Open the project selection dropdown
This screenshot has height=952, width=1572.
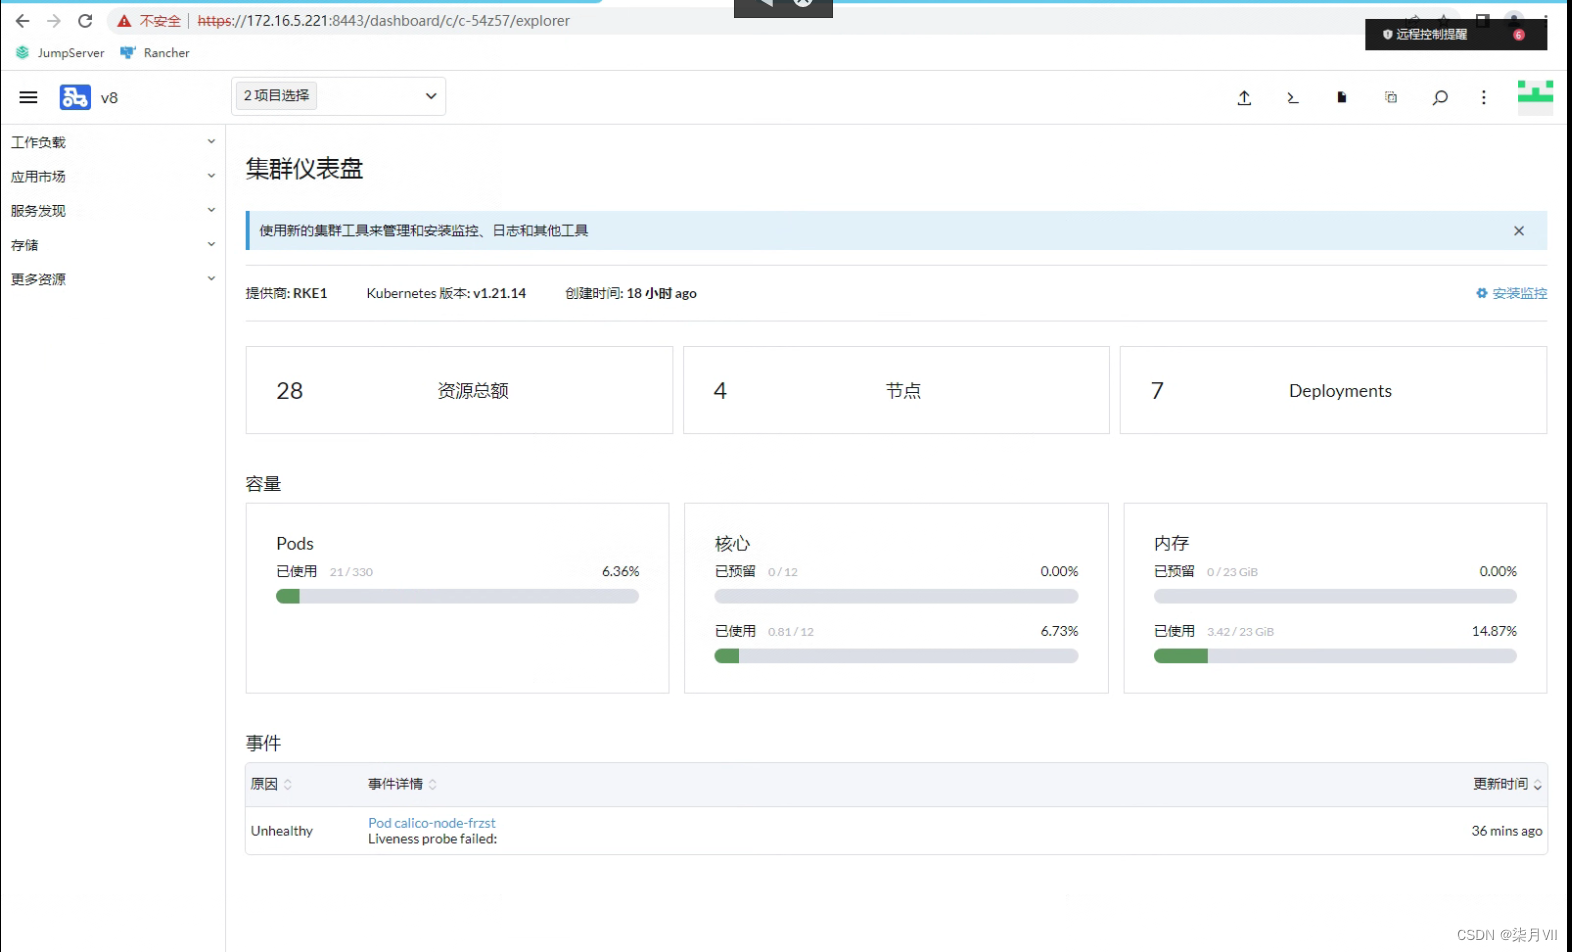pyautogui.click(x=338, y=96)
